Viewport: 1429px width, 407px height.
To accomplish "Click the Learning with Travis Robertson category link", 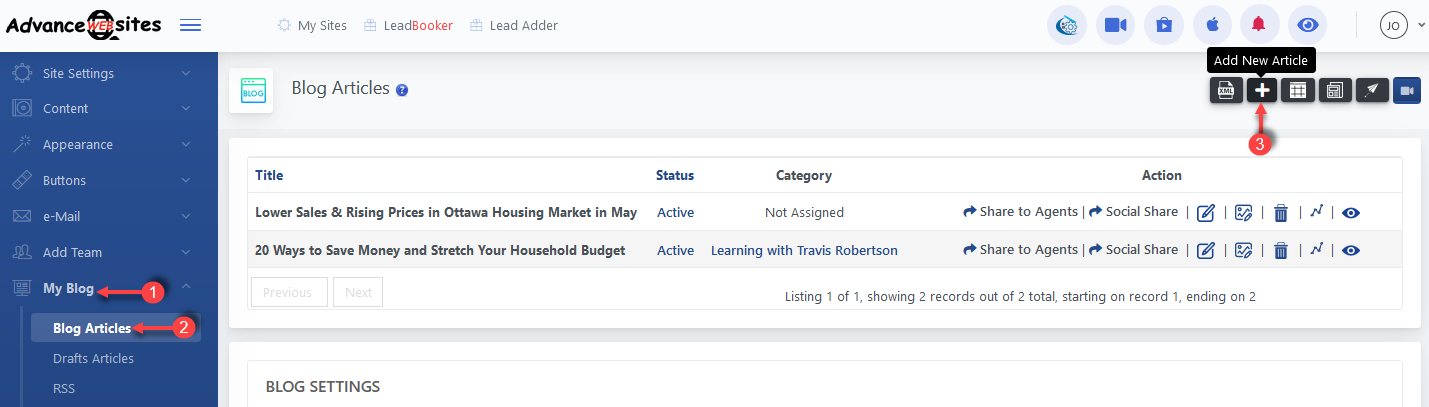I will click(804, 250).
